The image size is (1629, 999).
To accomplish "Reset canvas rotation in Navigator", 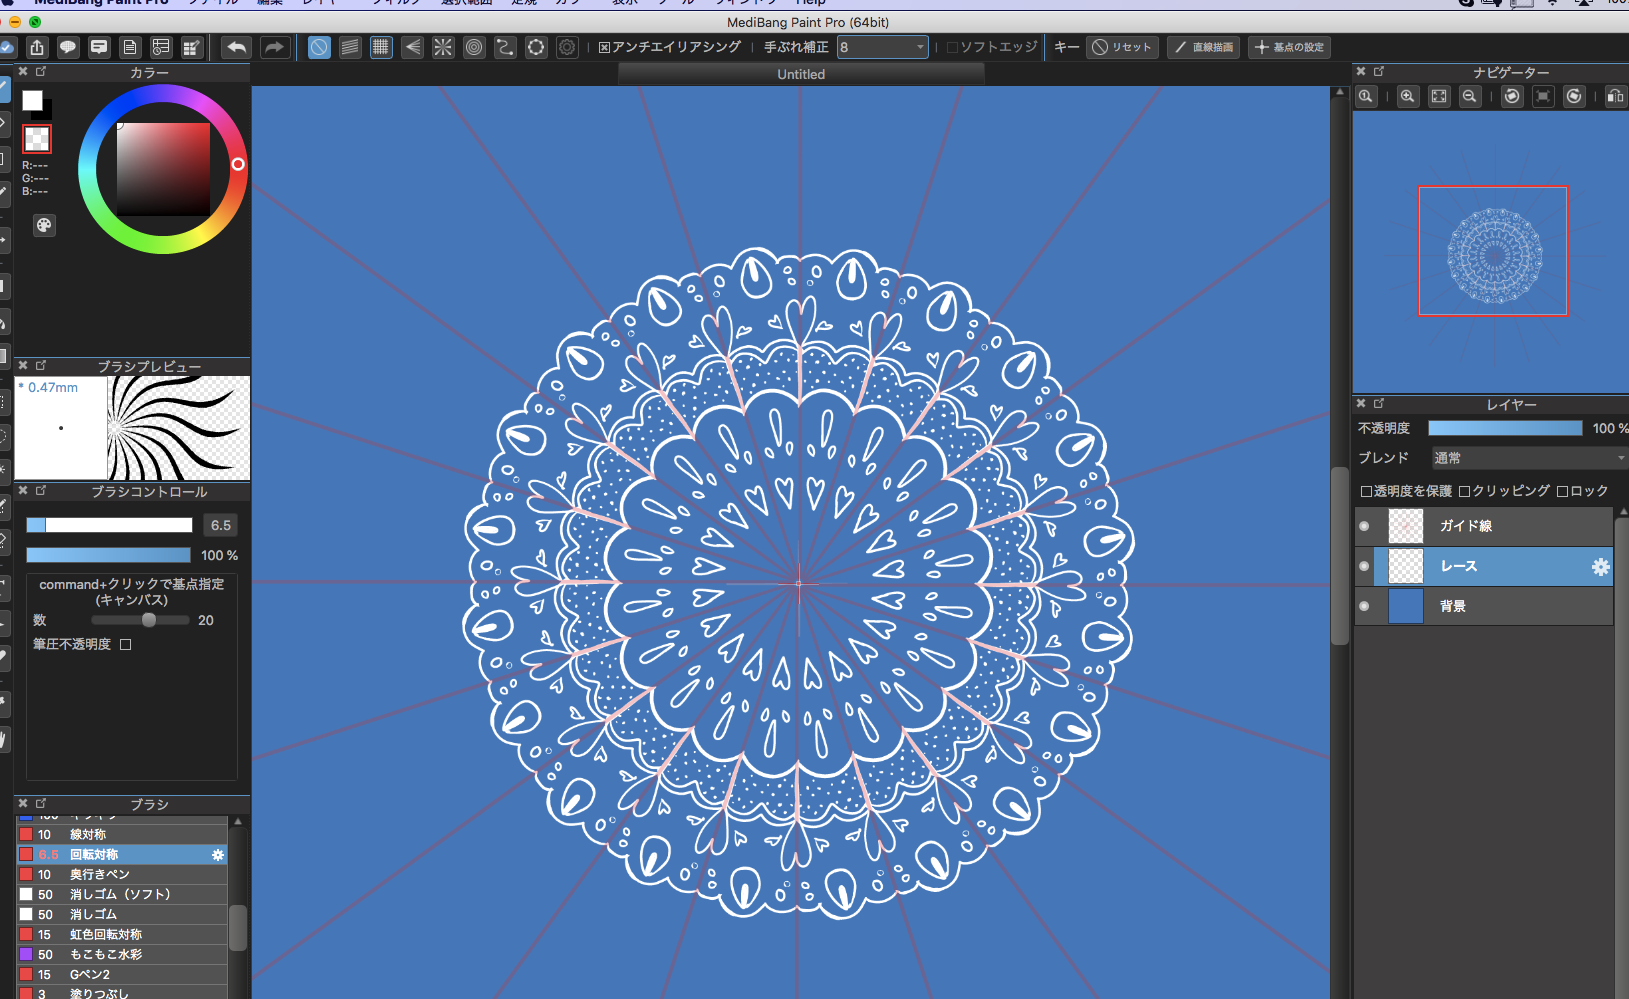I will [1543, 96].
